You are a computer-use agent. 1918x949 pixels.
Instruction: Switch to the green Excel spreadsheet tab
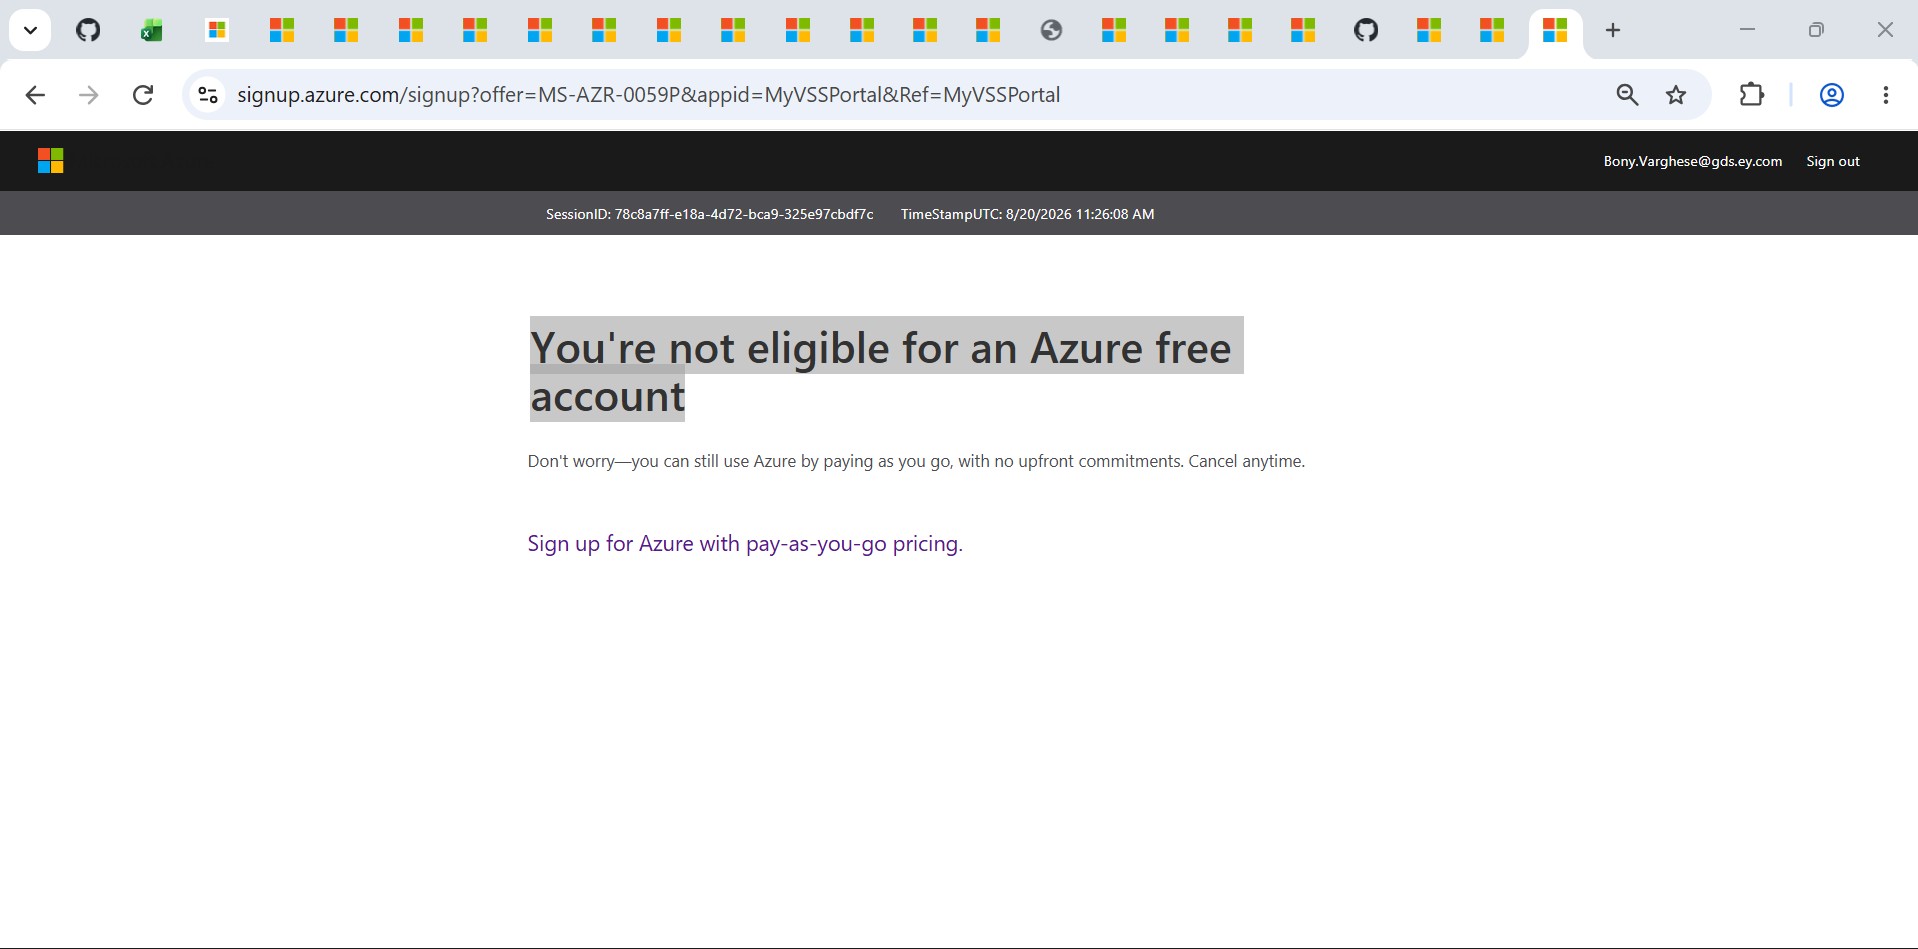[x=152, y=31]
